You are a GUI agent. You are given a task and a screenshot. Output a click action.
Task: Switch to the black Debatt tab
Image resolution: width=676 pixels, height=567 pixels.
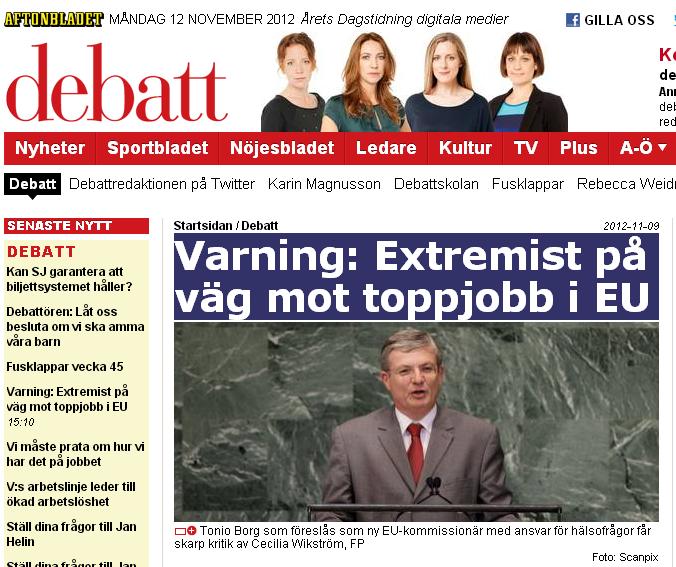(32, 184)
